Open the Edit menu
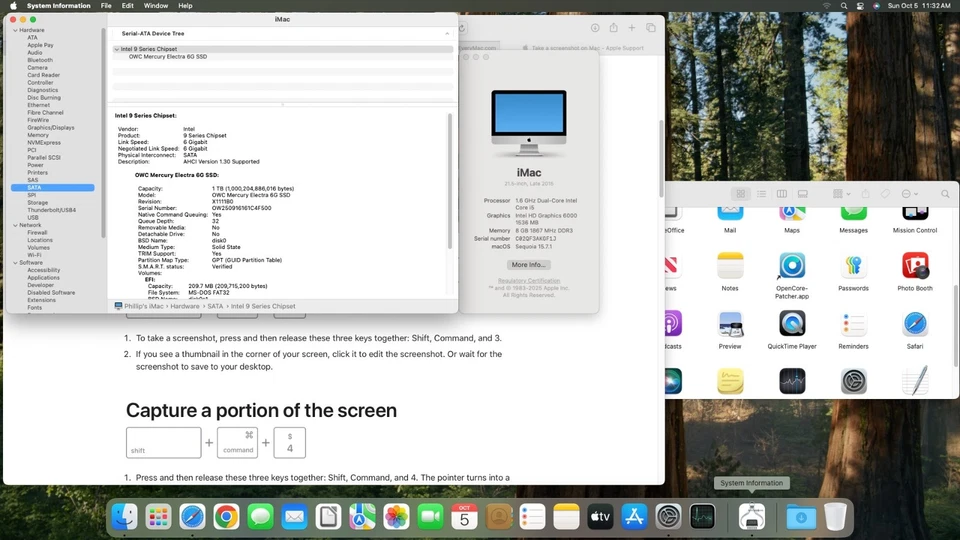 127,6
